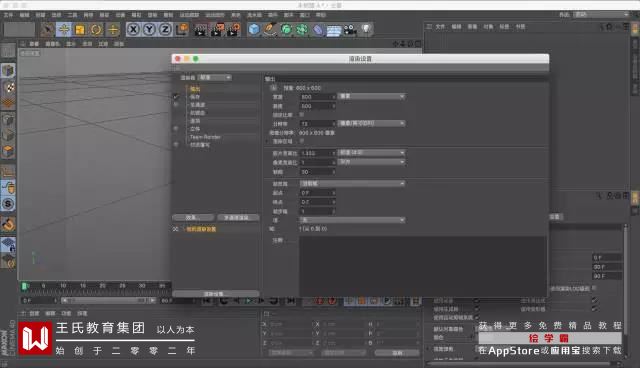This screenshot has height=368, width=640.
Task: Click the play forward button
Action: coord(248,301)
